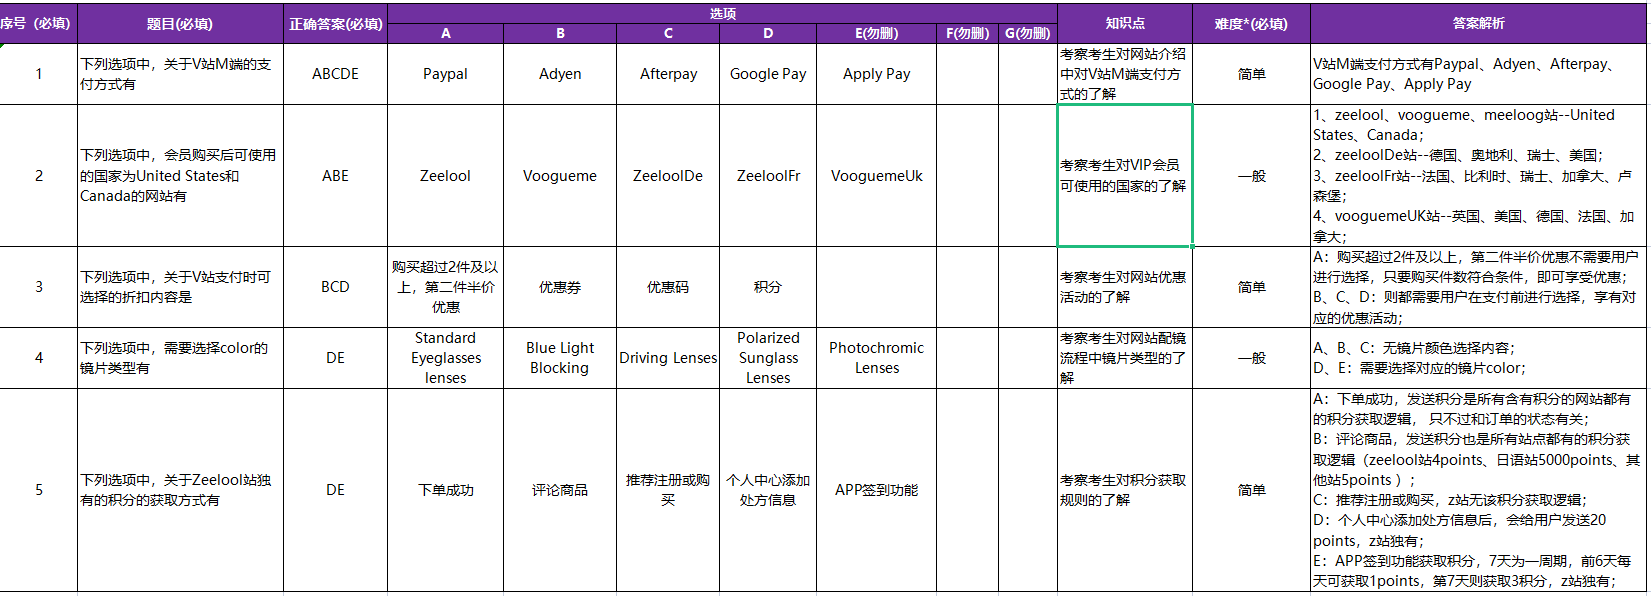Select the analysis cell listing zeelool、voogueme、meeloog站

tap(1478, 176)
